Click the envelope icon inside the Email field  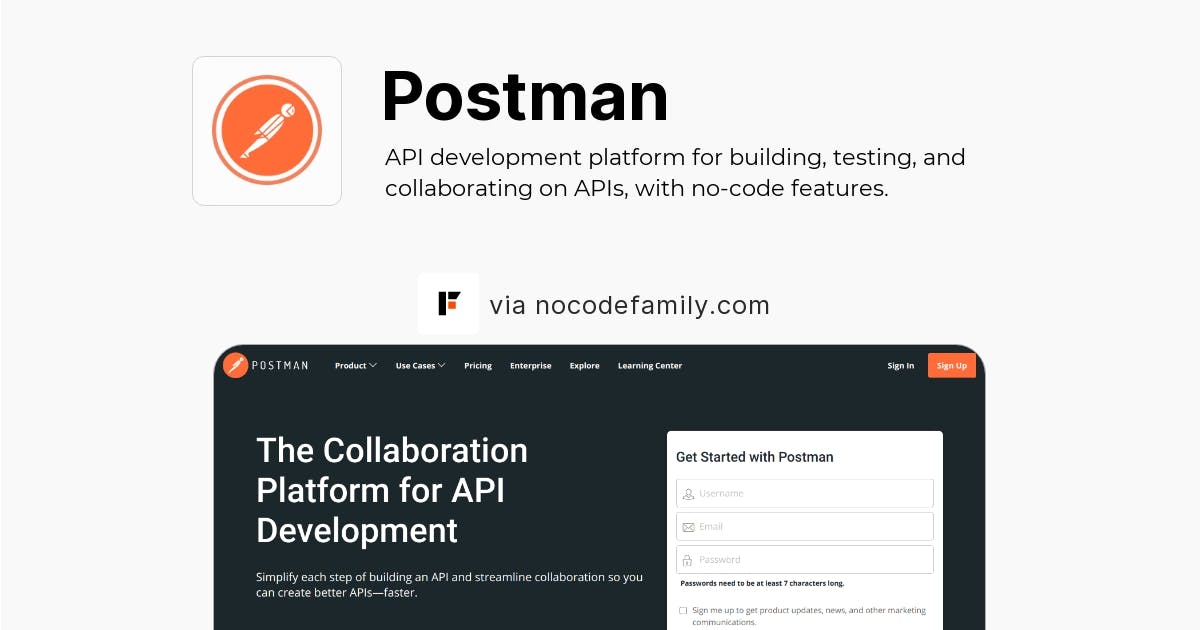[688, 526]
